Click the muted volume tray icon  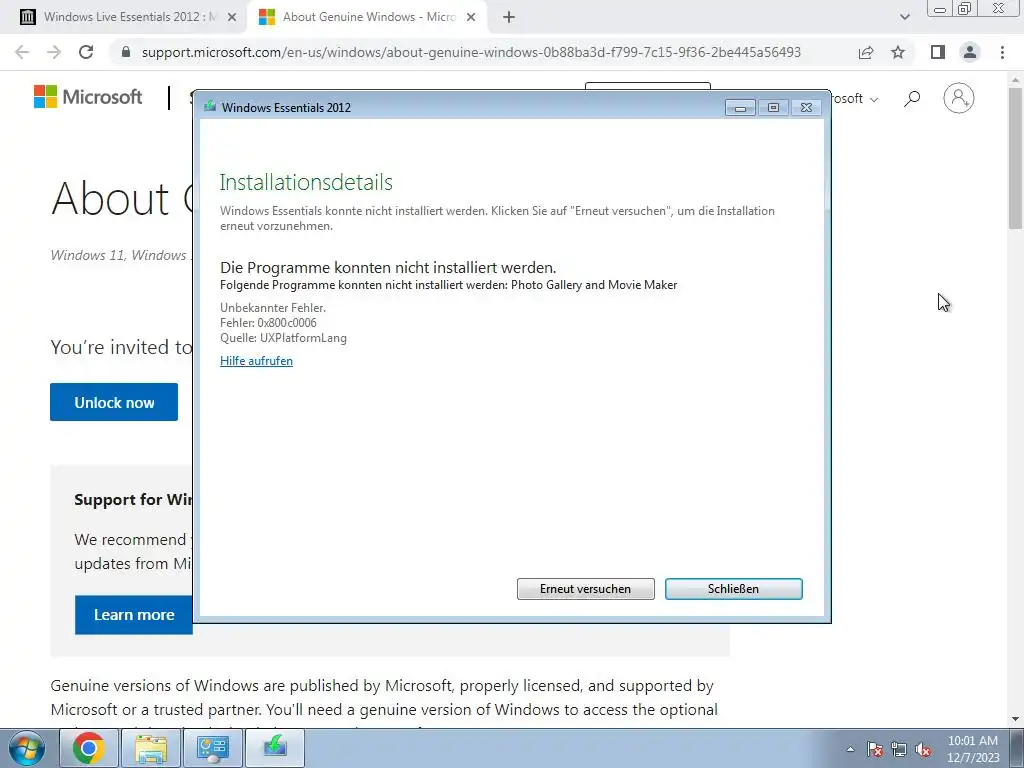tap(923, 749)
